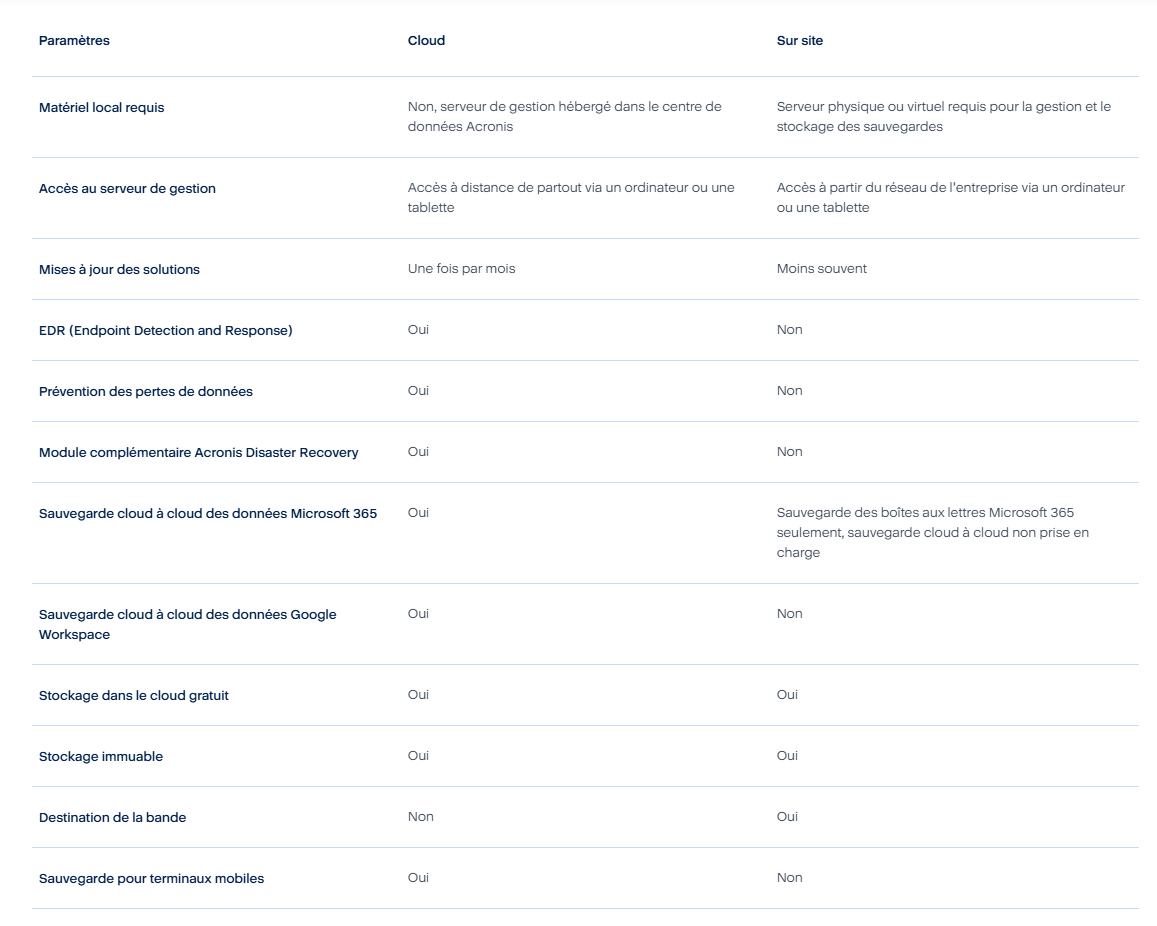Image resolution: width=1157 pixels, height=926 pixels.
Task: Click the Cloud column header
Action: click(426, 41)
